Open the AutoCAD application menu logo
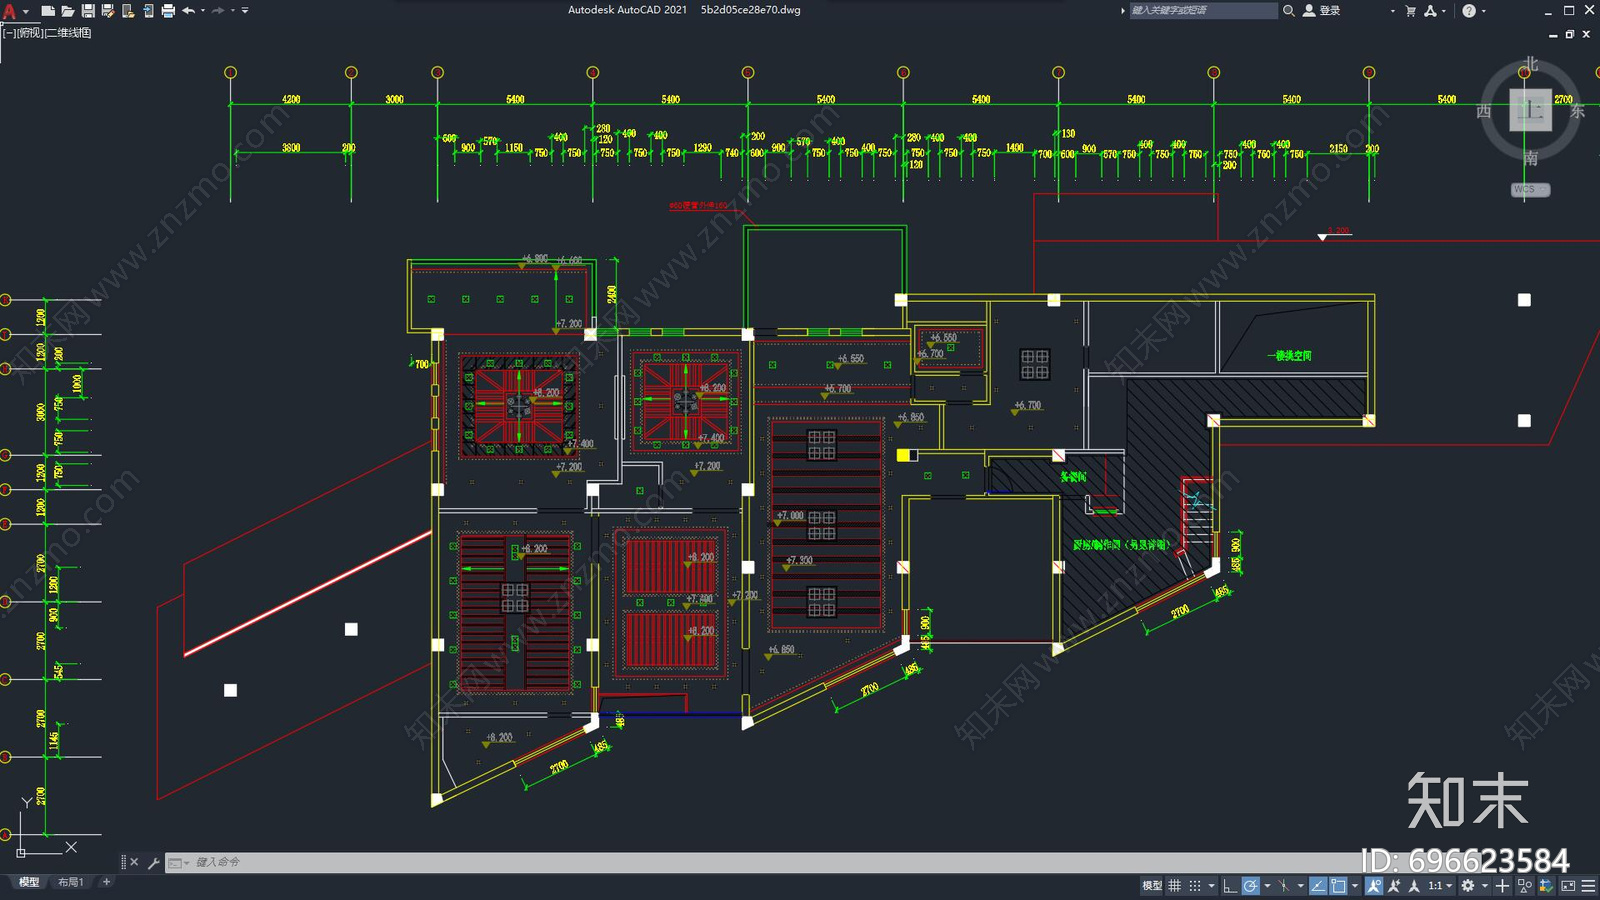1600x900 pixels. pos(9,11)
